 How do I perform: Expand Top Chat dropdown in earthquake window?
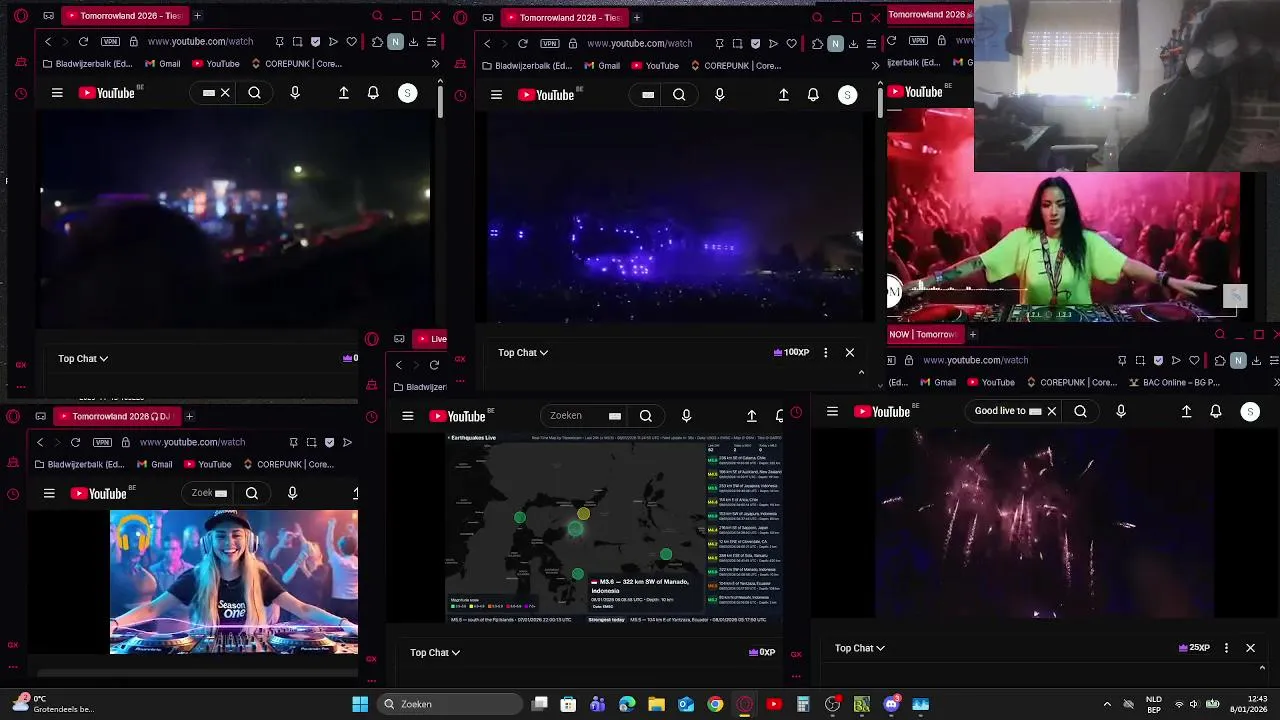[x=435, y=652]
